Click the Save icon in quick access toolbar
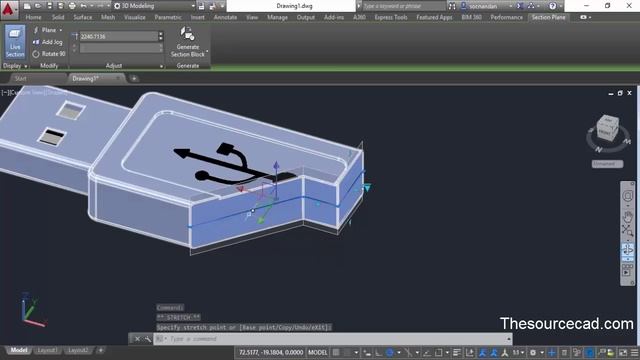 pyautogui.click(x=49, y=6)
